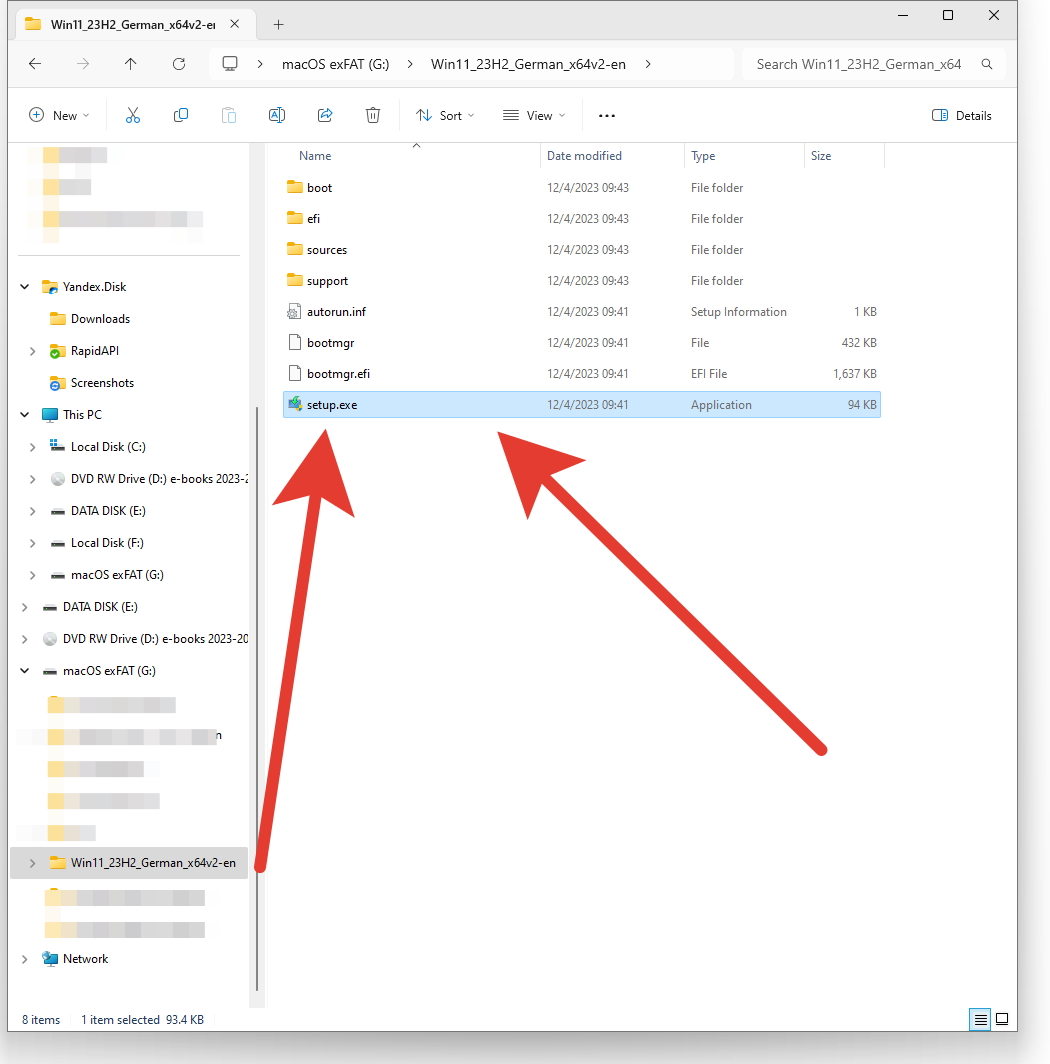Click the Delete trash icon
The height and width of the screenshot is (1064, 1050).
pos(373,115)
